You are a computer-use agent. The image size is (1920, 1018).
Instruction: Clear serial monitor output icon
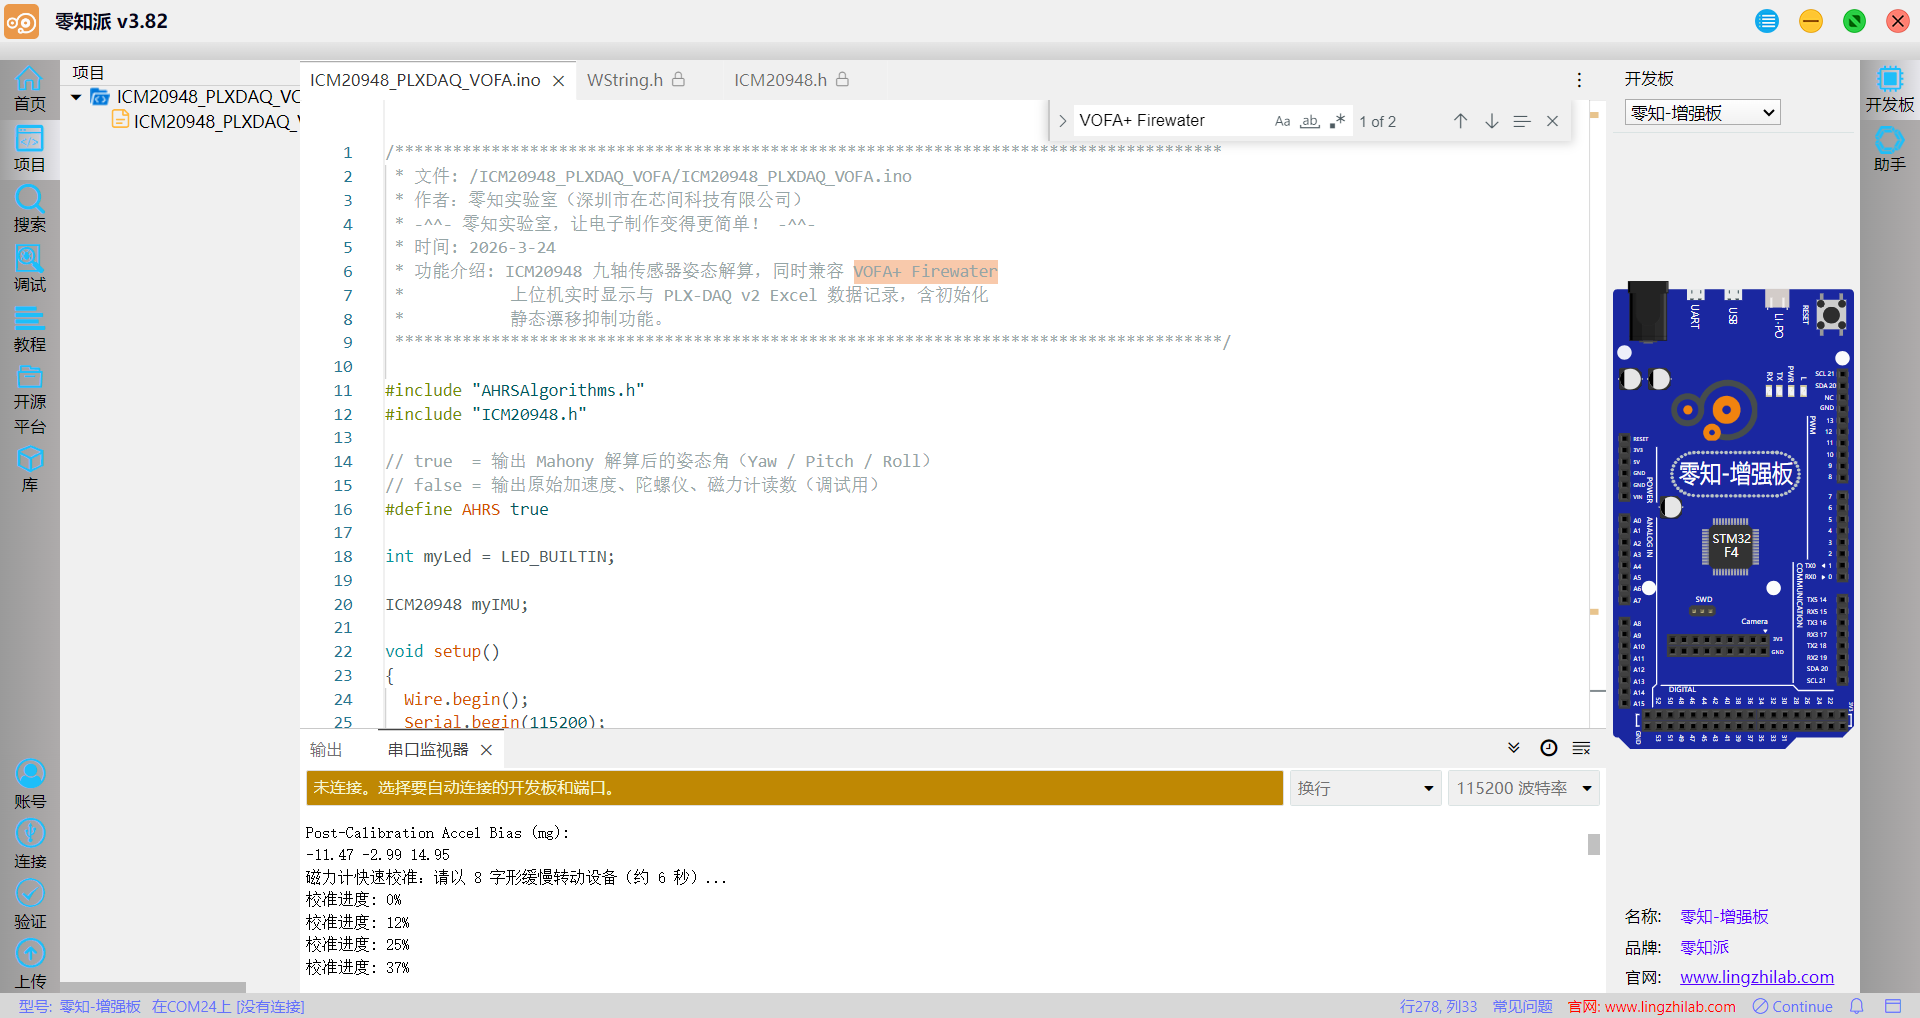(1581, 748)
